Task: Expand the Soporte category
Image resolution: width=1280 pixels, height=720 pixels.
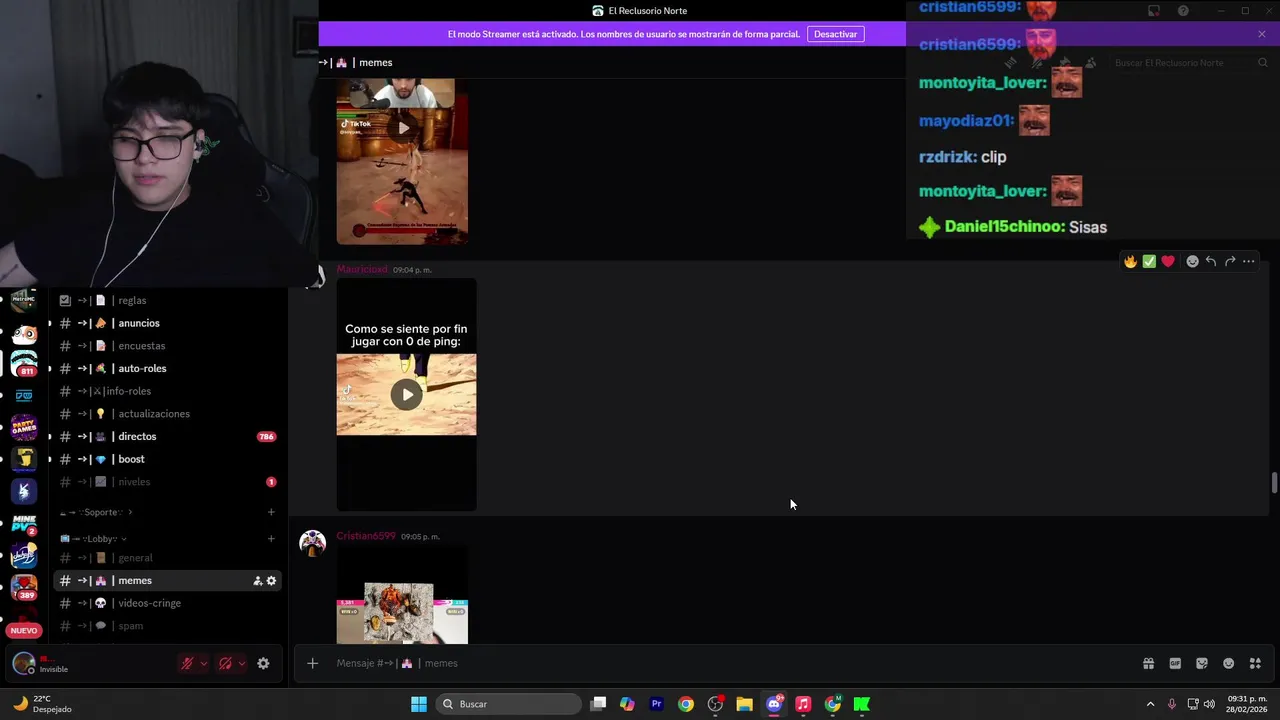Action: pyautogui.click(x=97, y=512)
